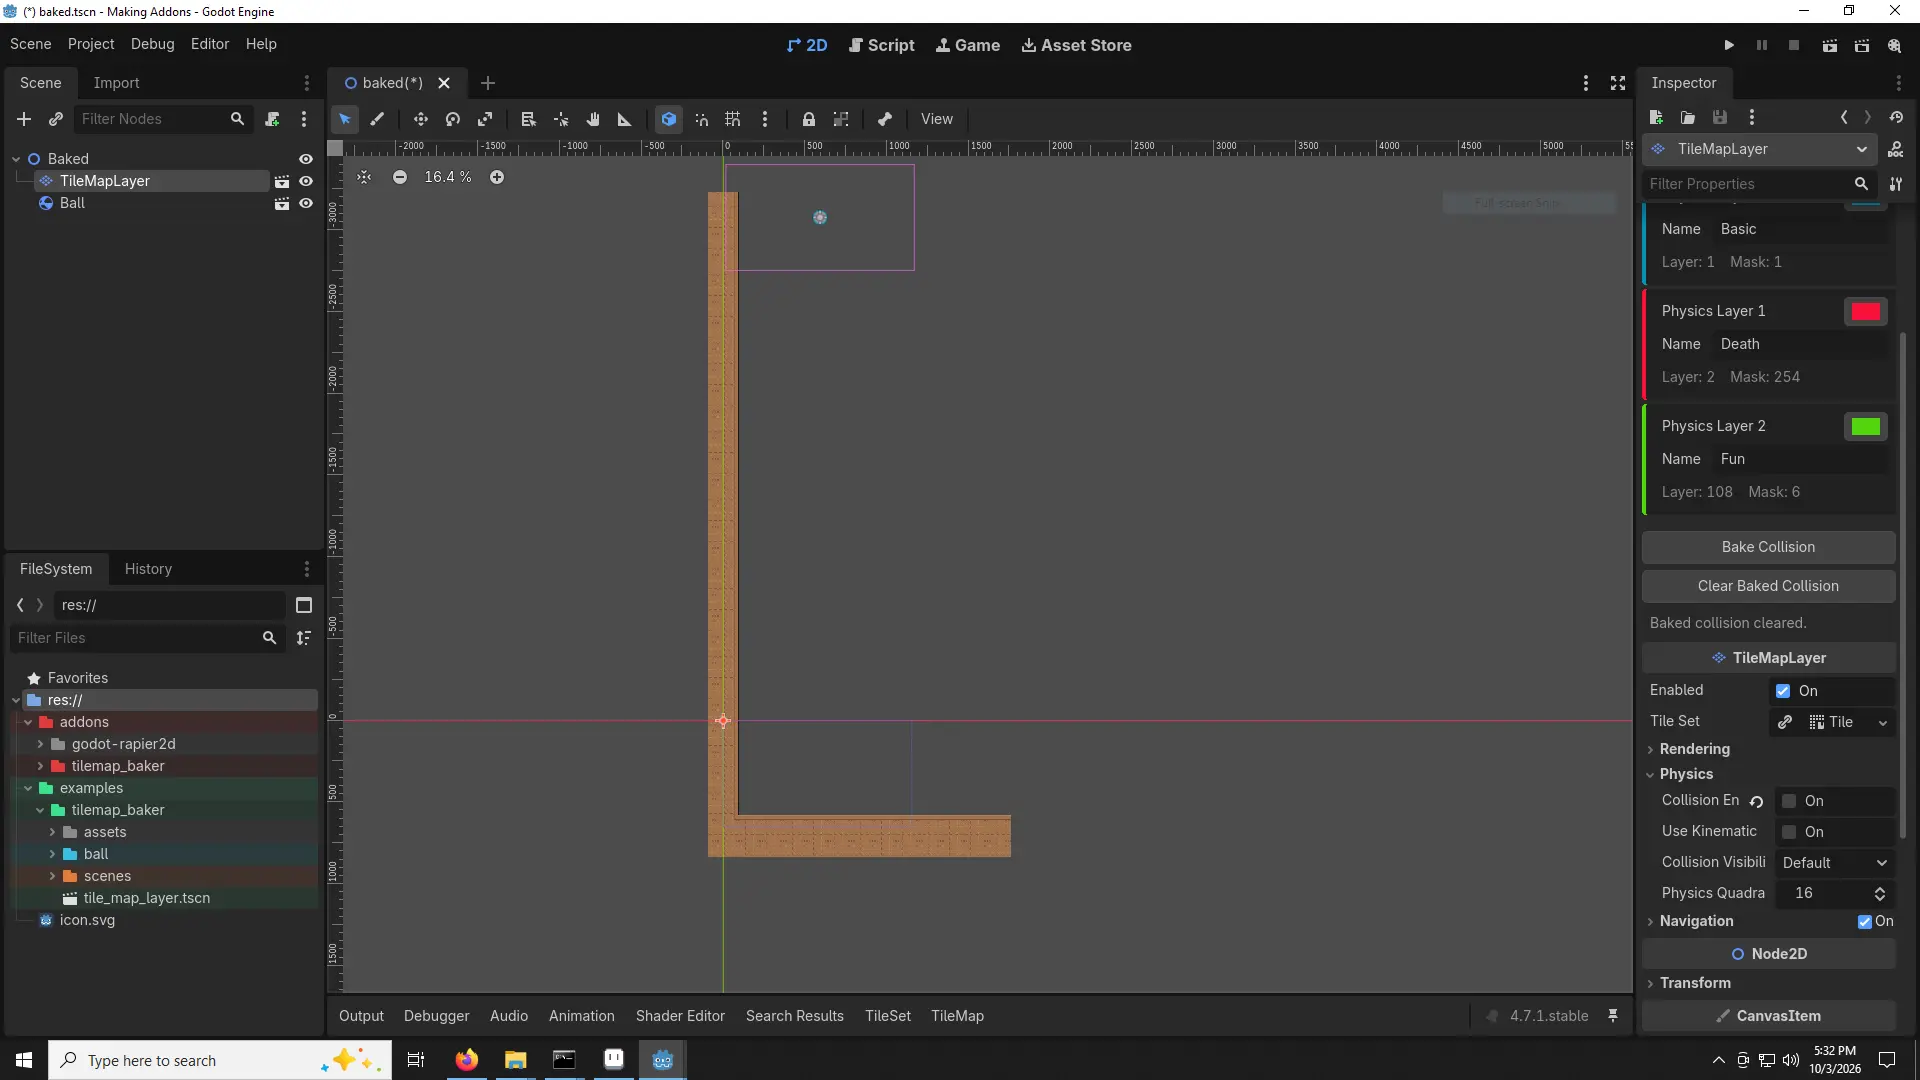This screenshot has height=1080, width=1920.
Task: Zoom out with the minus icon
Action: [400, 177]
